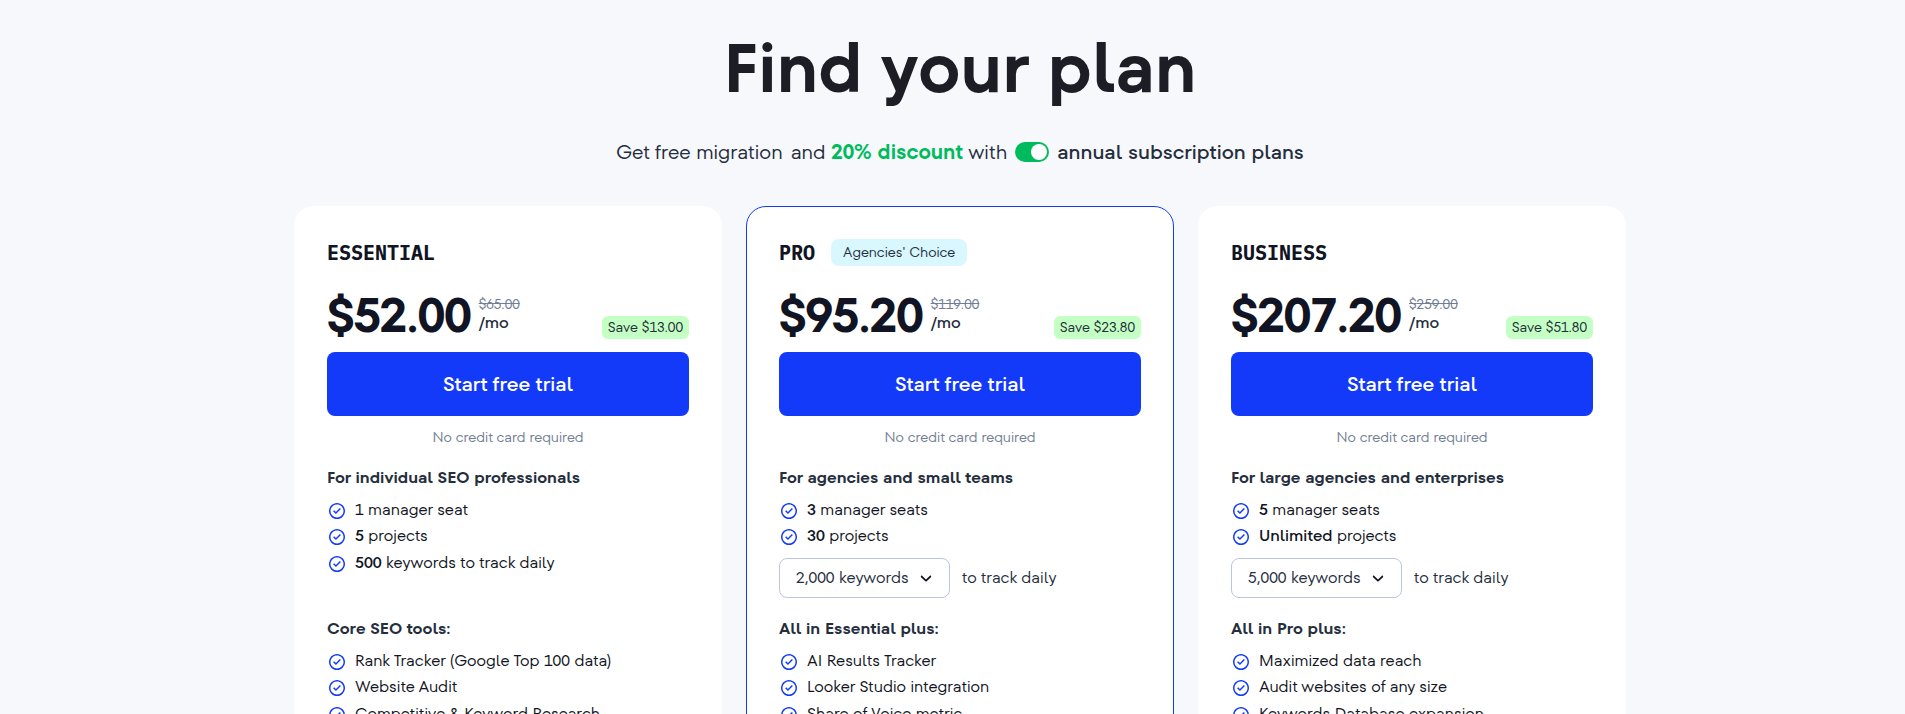1905x714 pixels.
Task: Start free trial for the Essential plan
Action: [507, 383]
